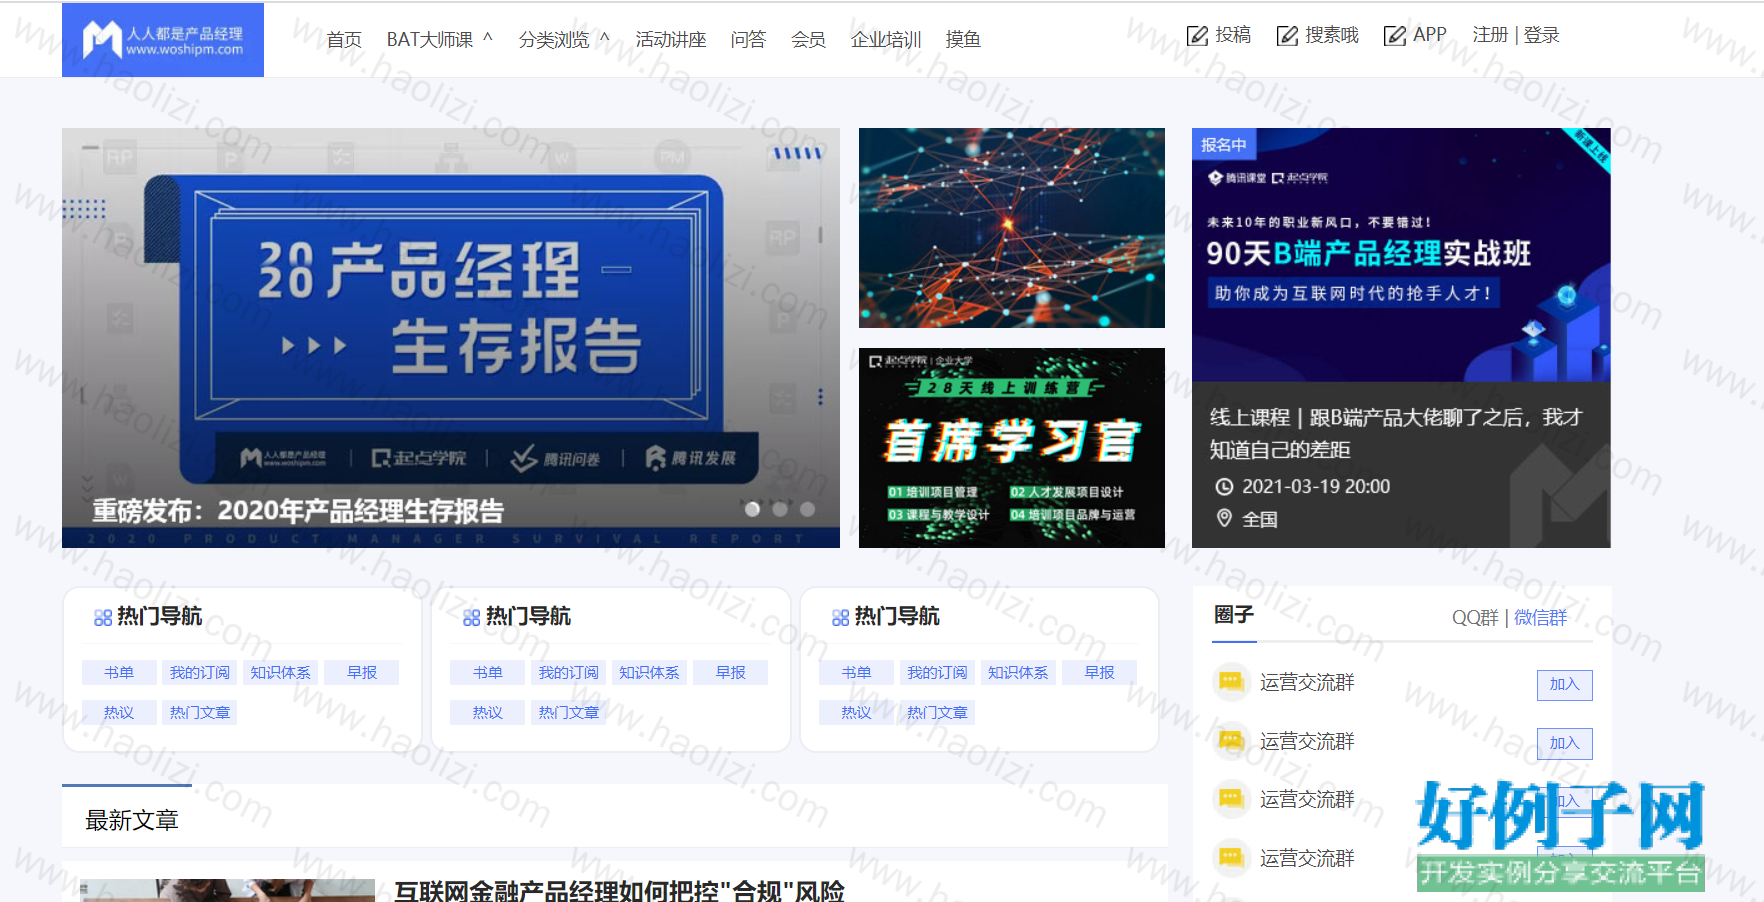Open the 会员 nav item
The image size is (1764, 902).
808,39
